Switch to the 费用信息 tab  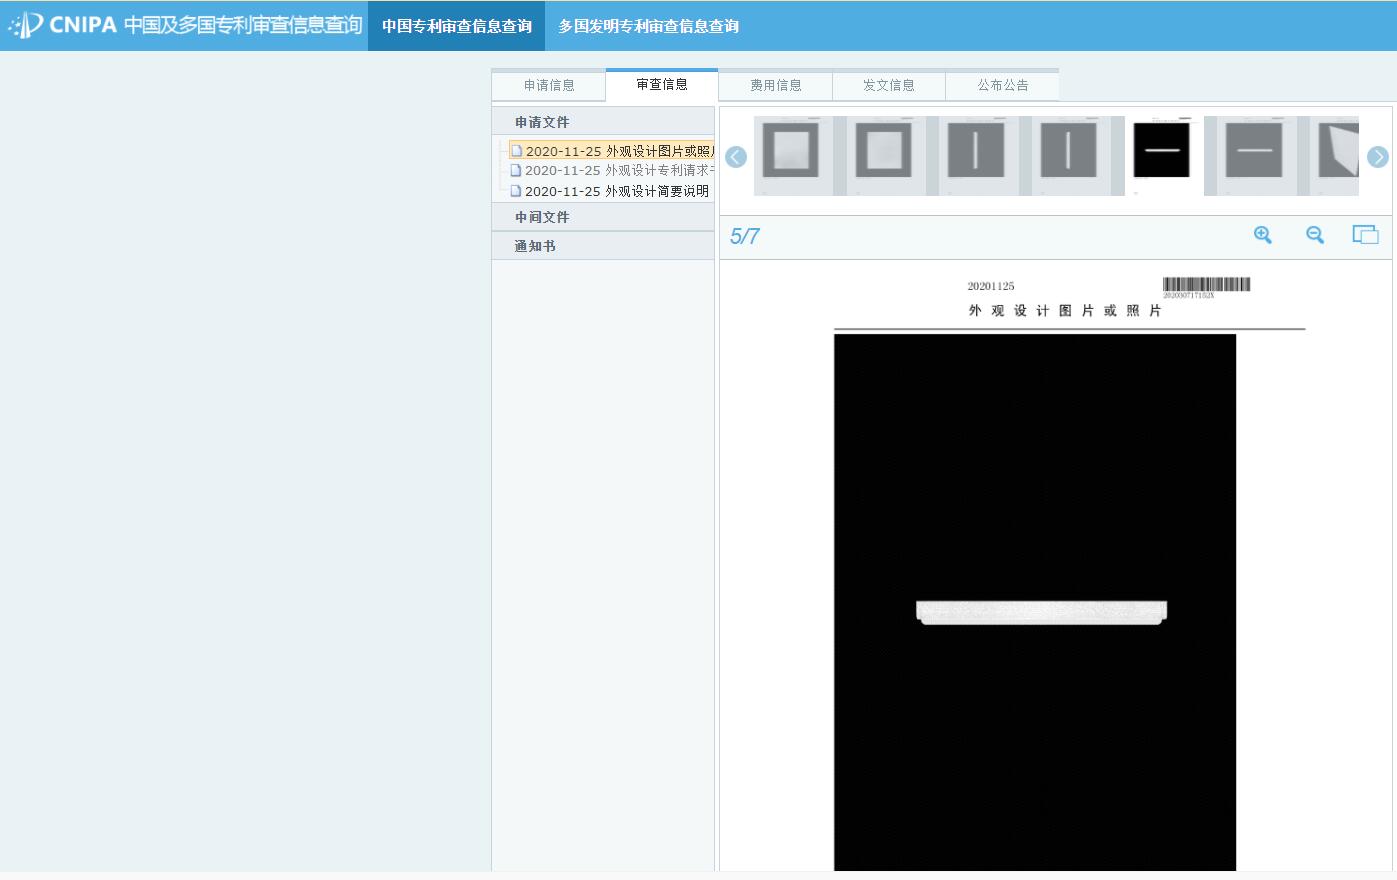click(x=776, y=85)
